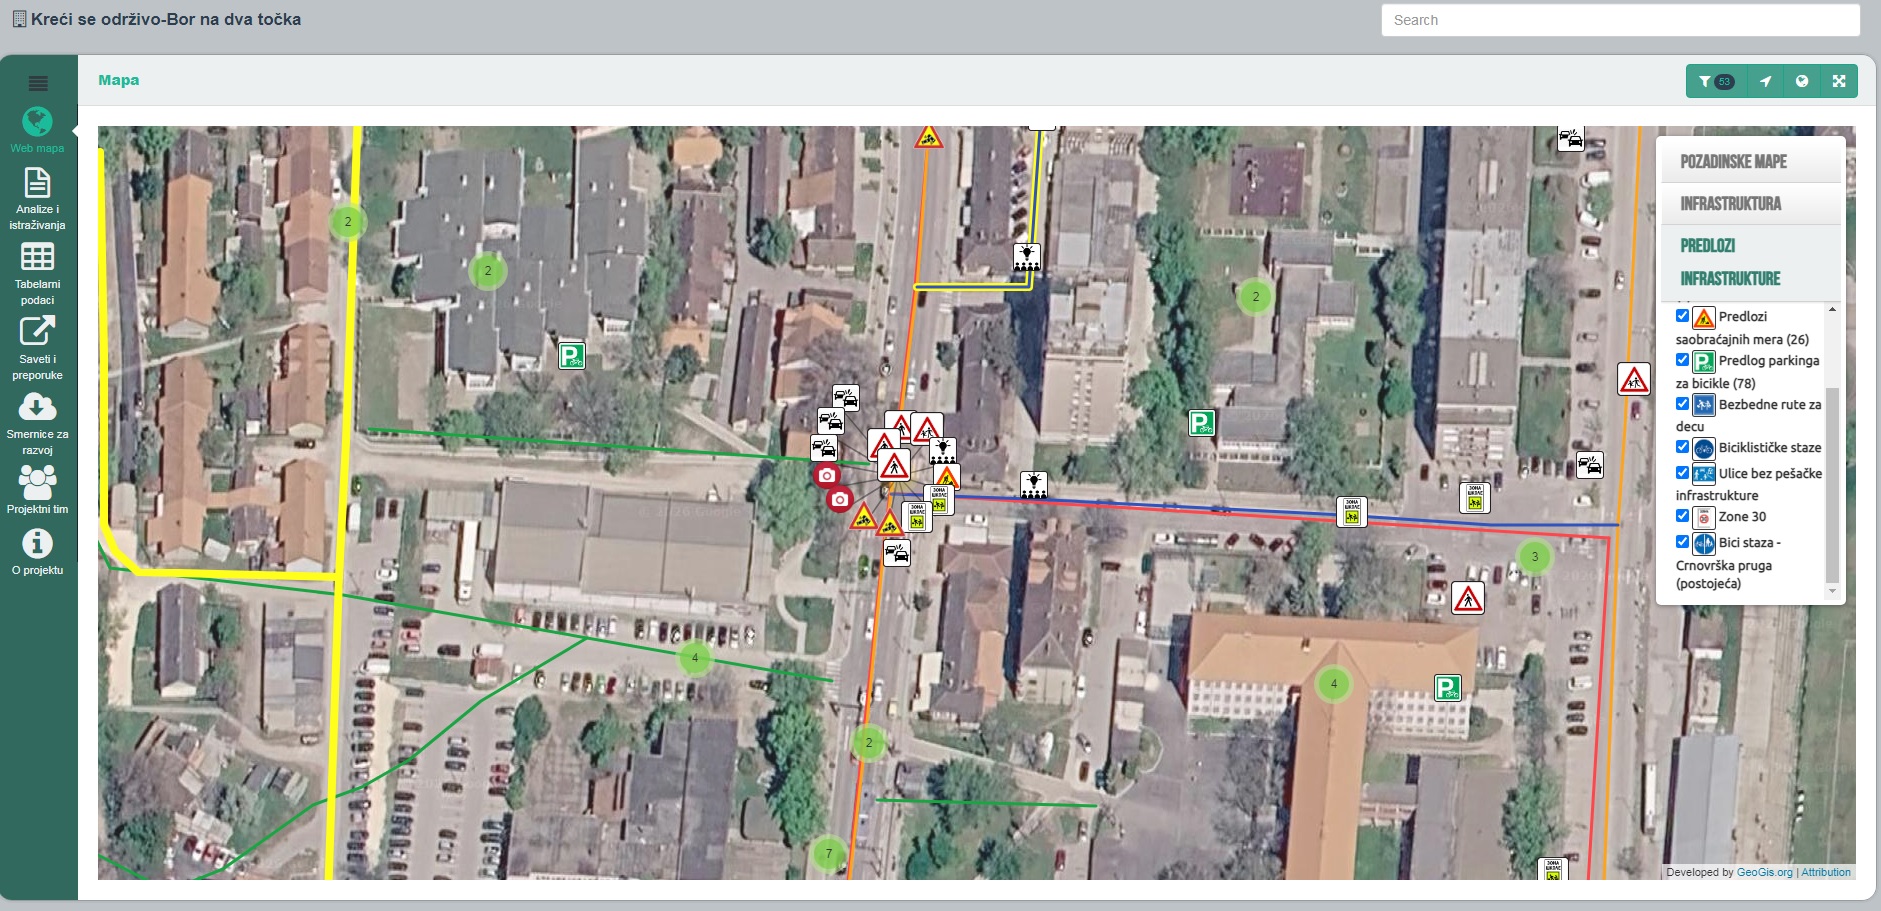Click the geolocation arrow icon
1881x911 pixels.
tap(1766, 81)
